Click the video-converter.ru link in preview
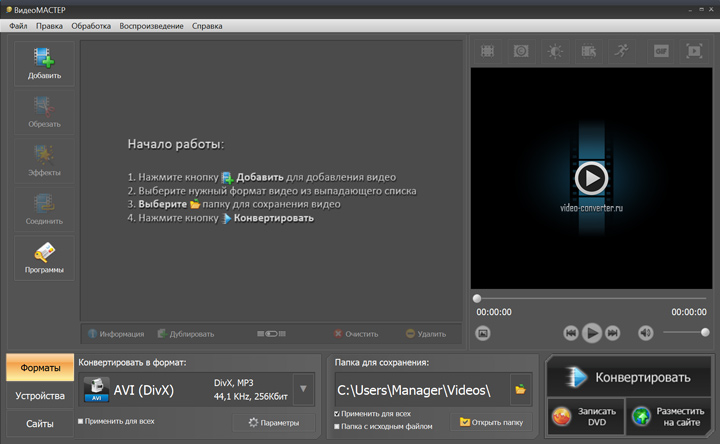 pos(591,208)
